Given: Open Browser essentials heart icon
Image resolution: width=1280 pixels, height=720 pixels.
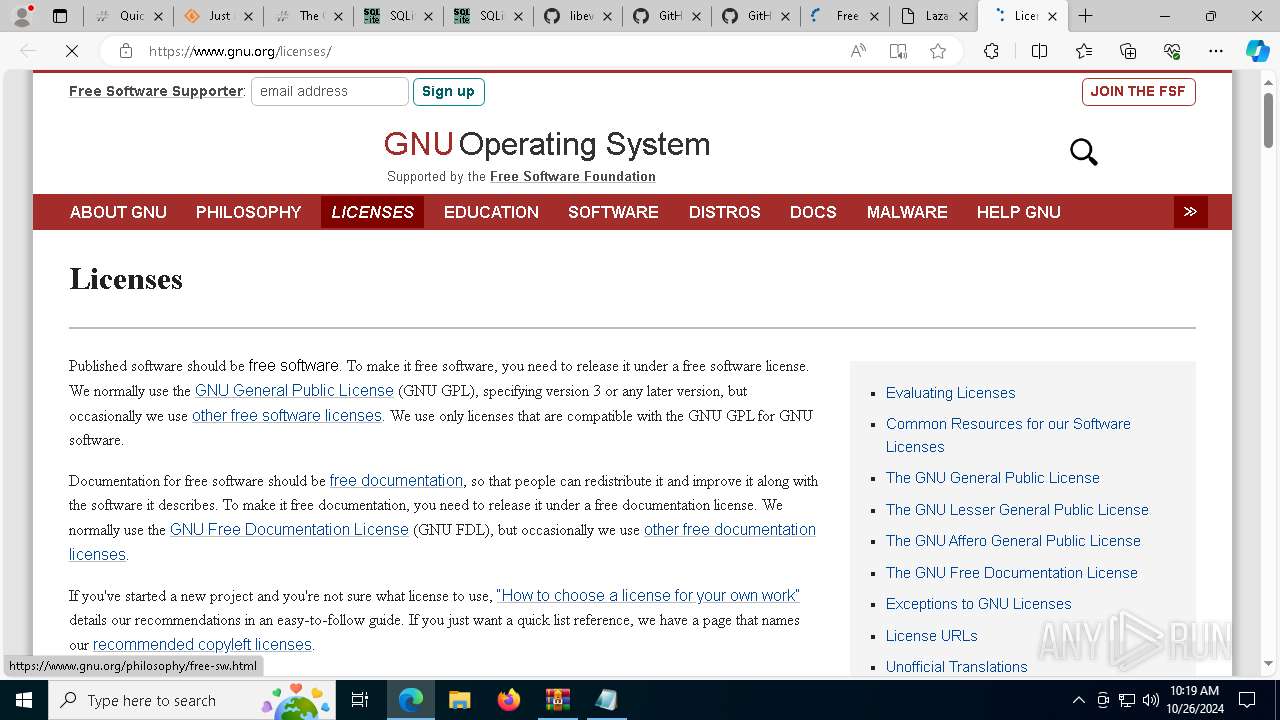Looking at the screenshot, I should [1172, 51].
